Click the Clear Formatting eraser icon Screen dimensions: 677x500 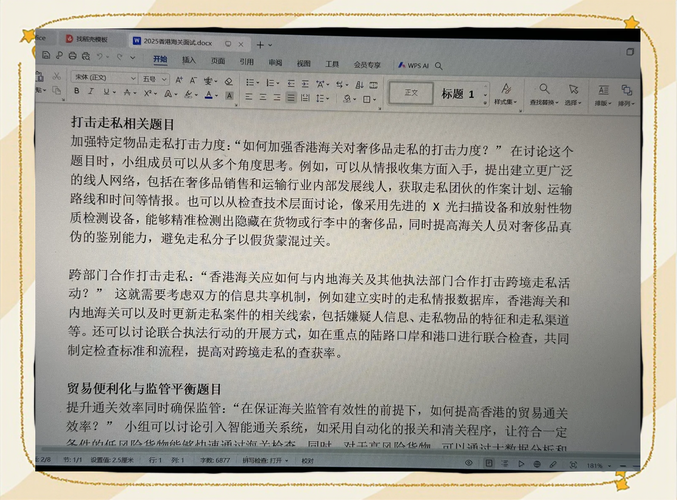(x=229, y=81)
